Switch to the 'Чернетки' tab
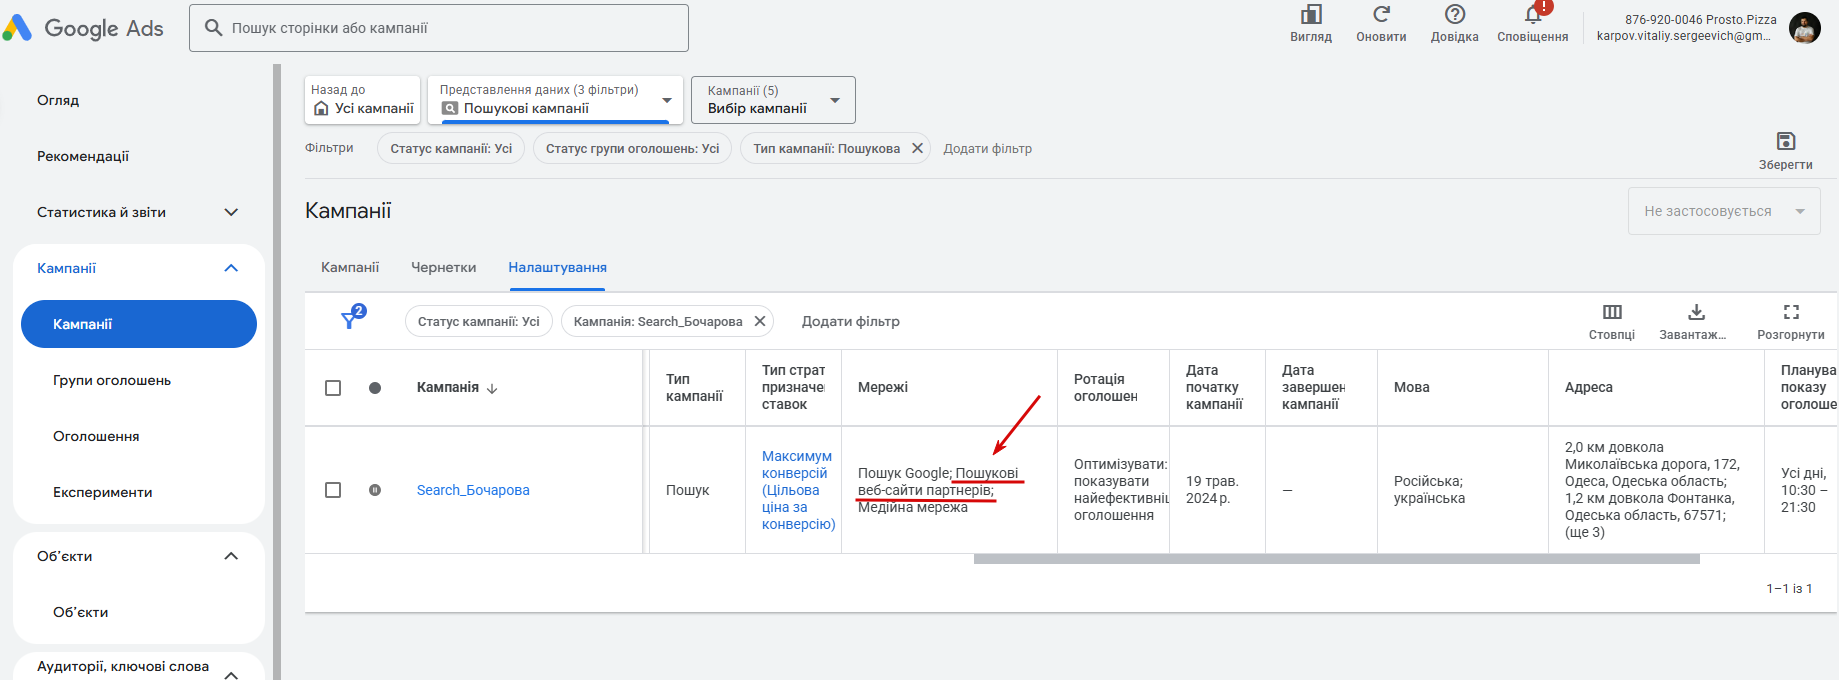Viewport: 1839px width, 680px height. 443,267
